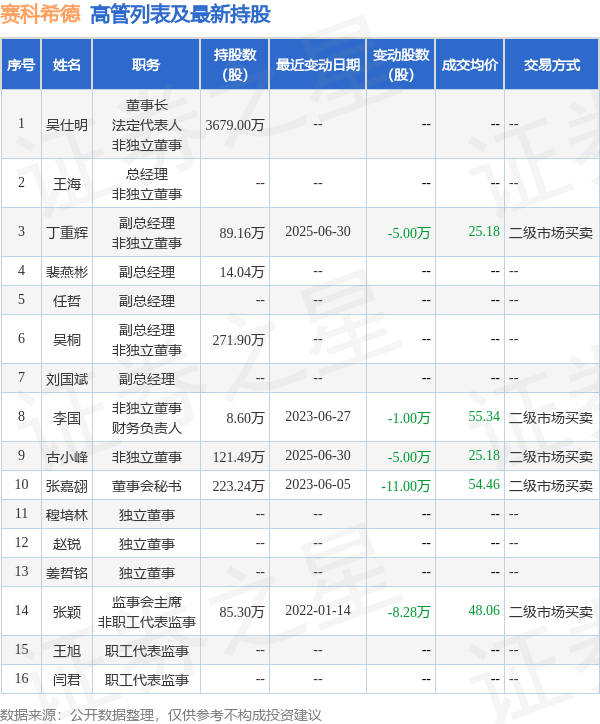
Task: Click the 223.24万 shareholding value
Action: click(238, 486)
